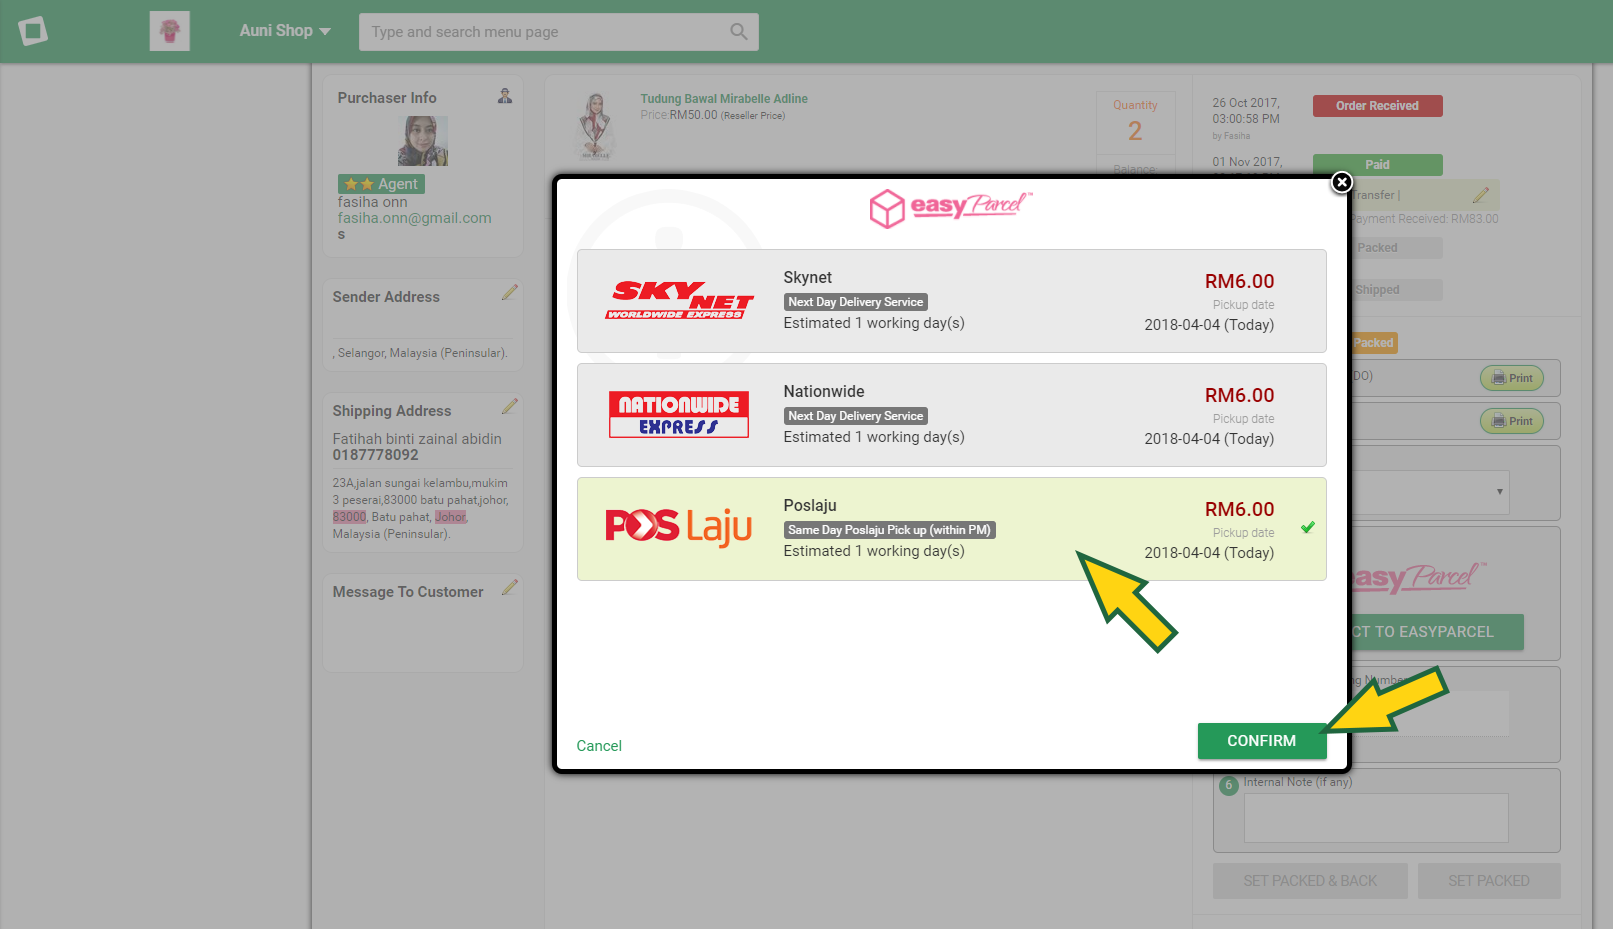
Task: Click the highlighted postcode 83000
Action: [x=349, y=517]
